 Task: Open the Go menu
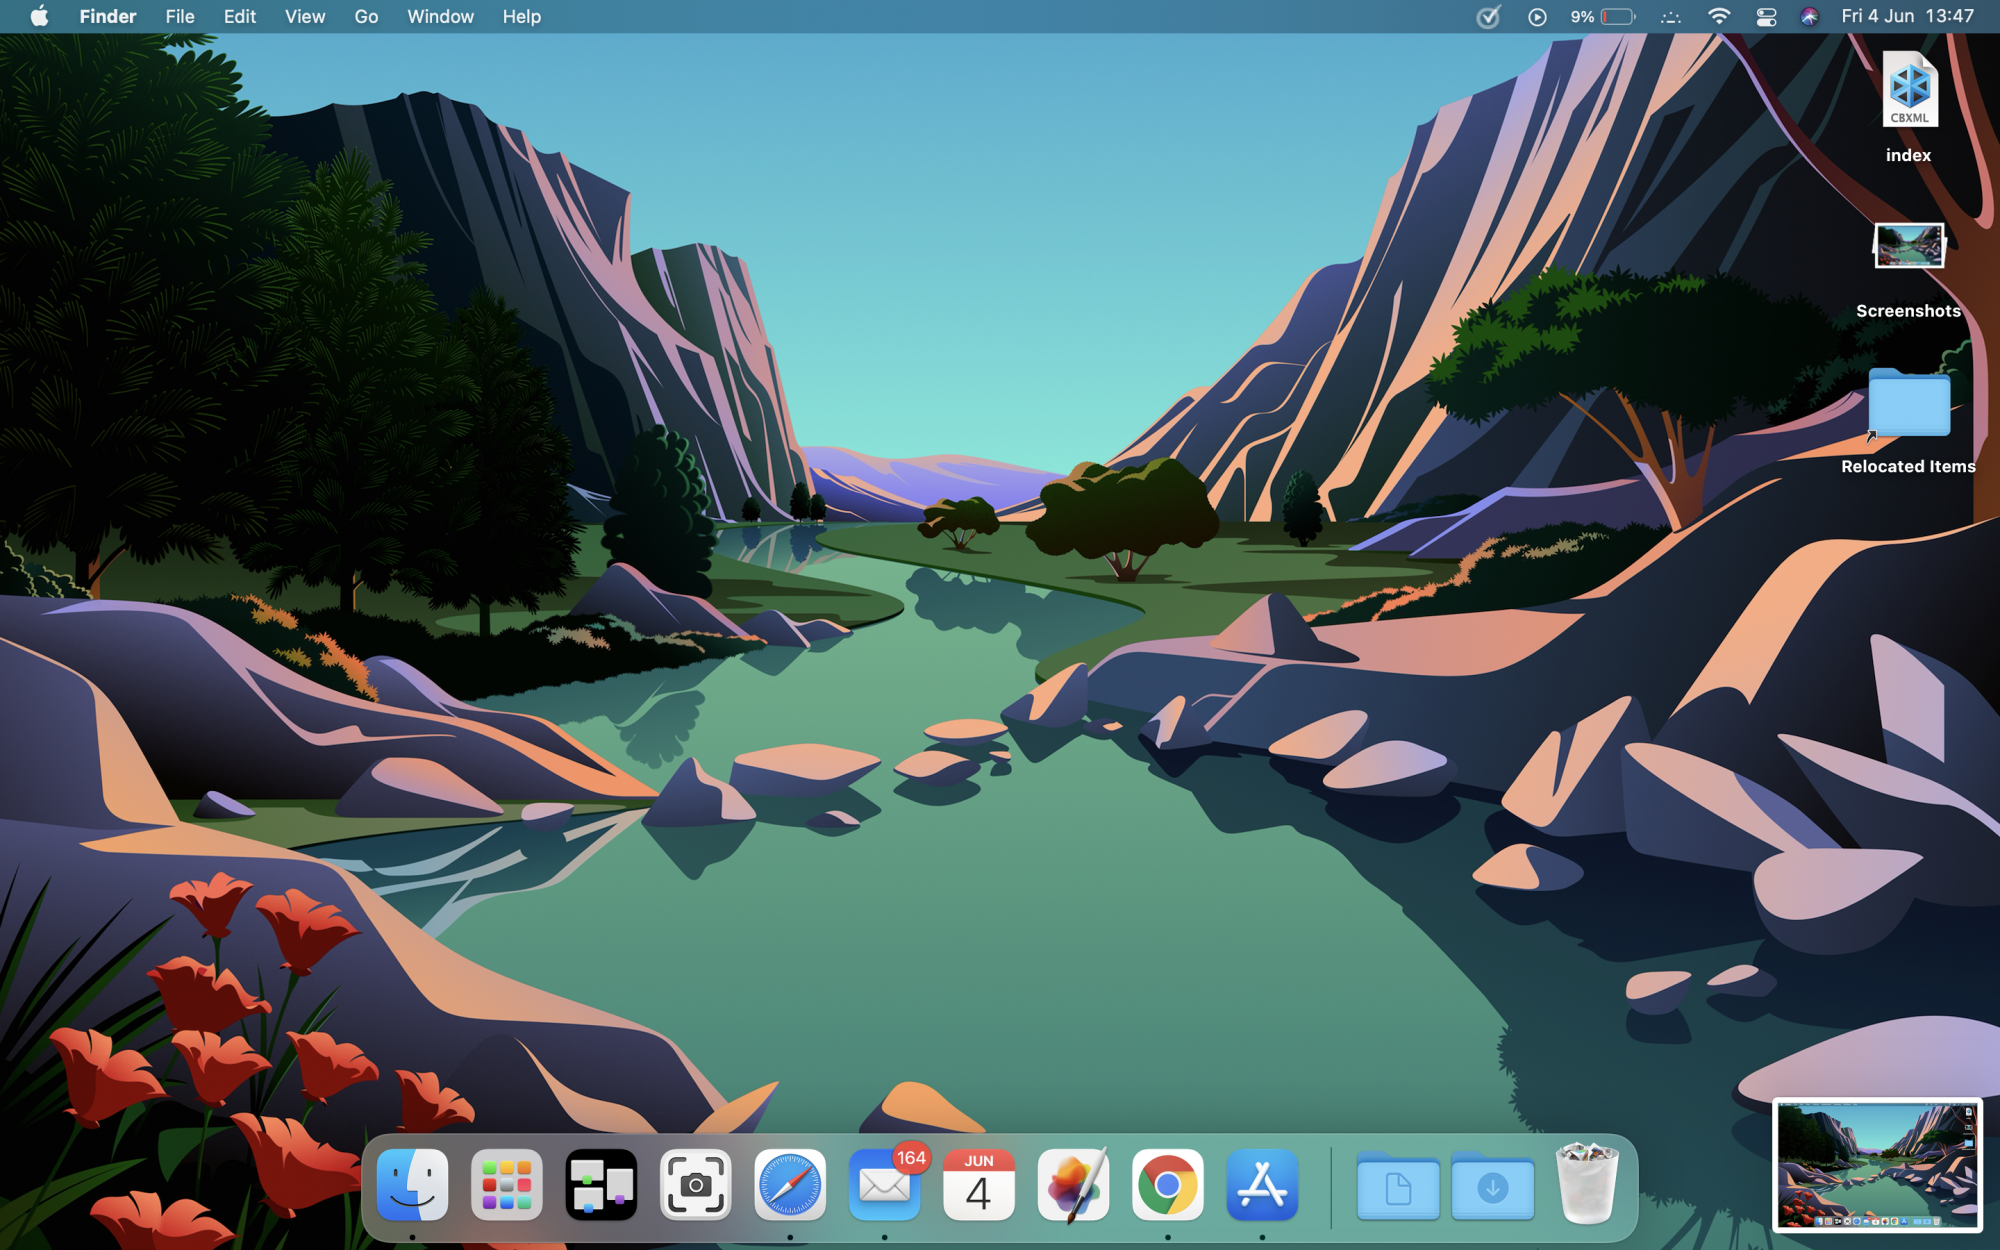coord(366,17)
